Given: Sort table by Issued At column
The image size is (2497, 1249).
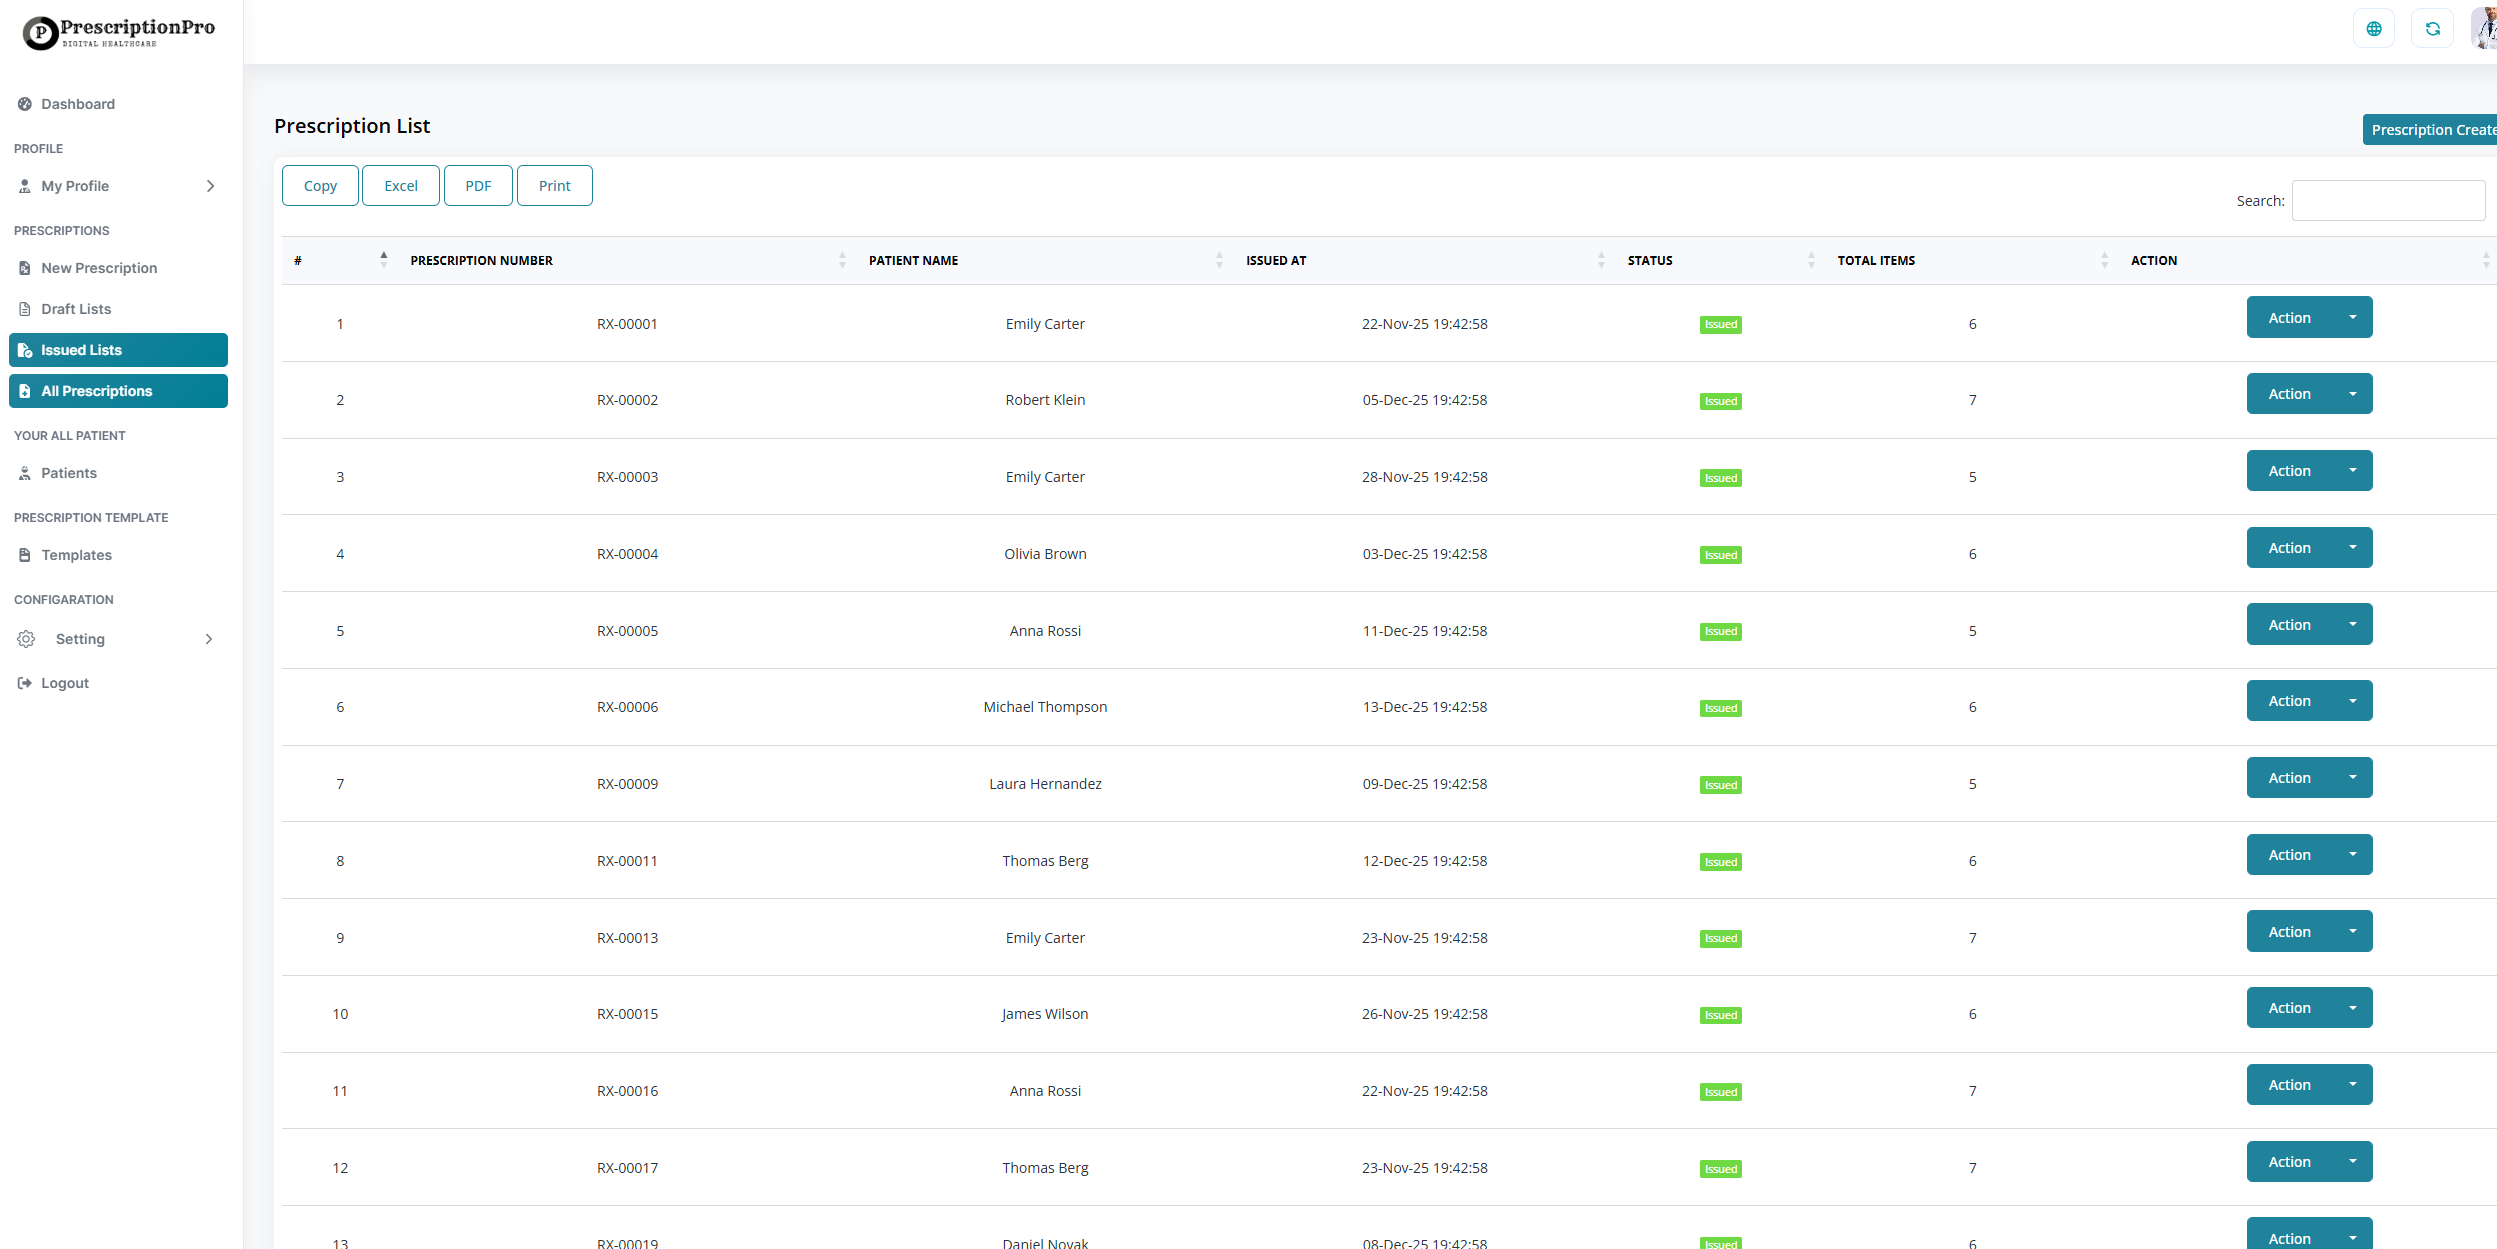Looking at the screenshot, I should click(1276, 261).
